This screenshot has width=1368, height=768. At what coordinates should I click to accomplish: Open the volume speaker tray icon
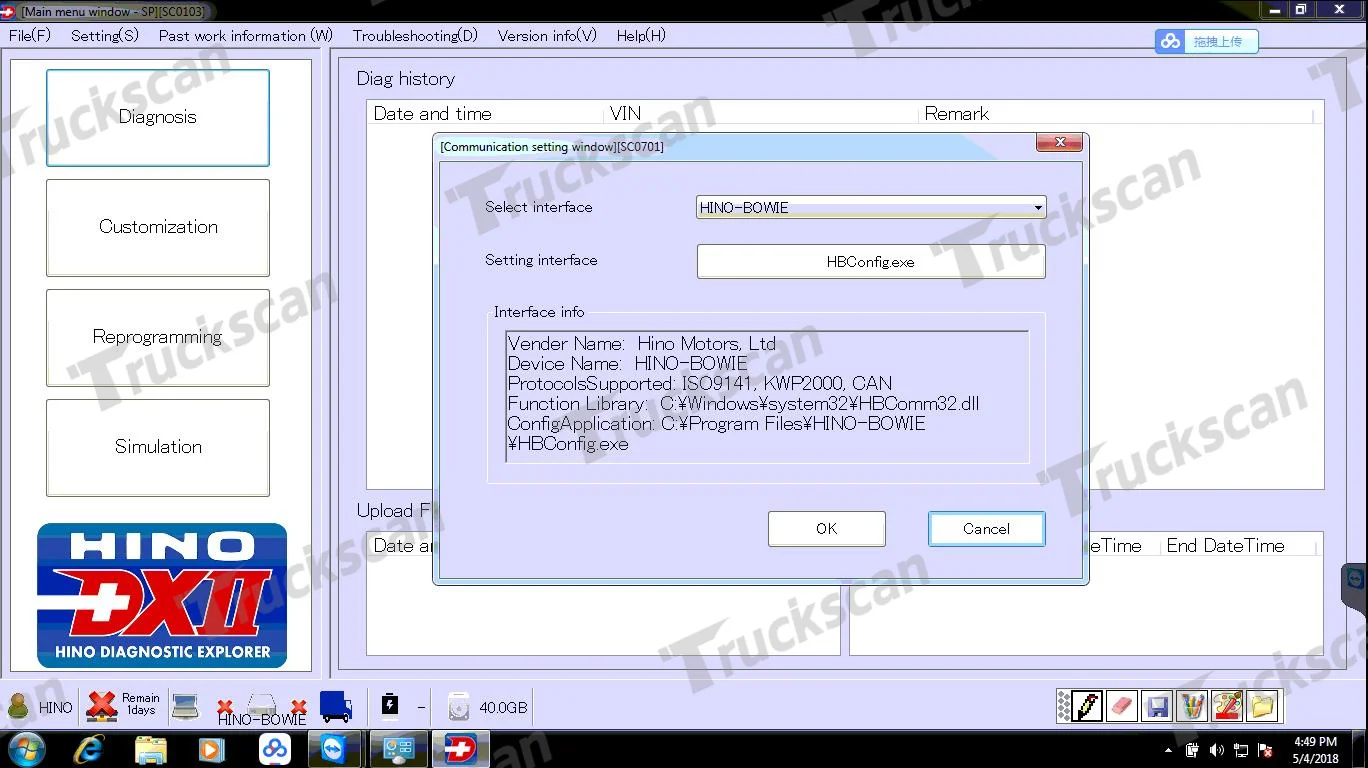1216,750
